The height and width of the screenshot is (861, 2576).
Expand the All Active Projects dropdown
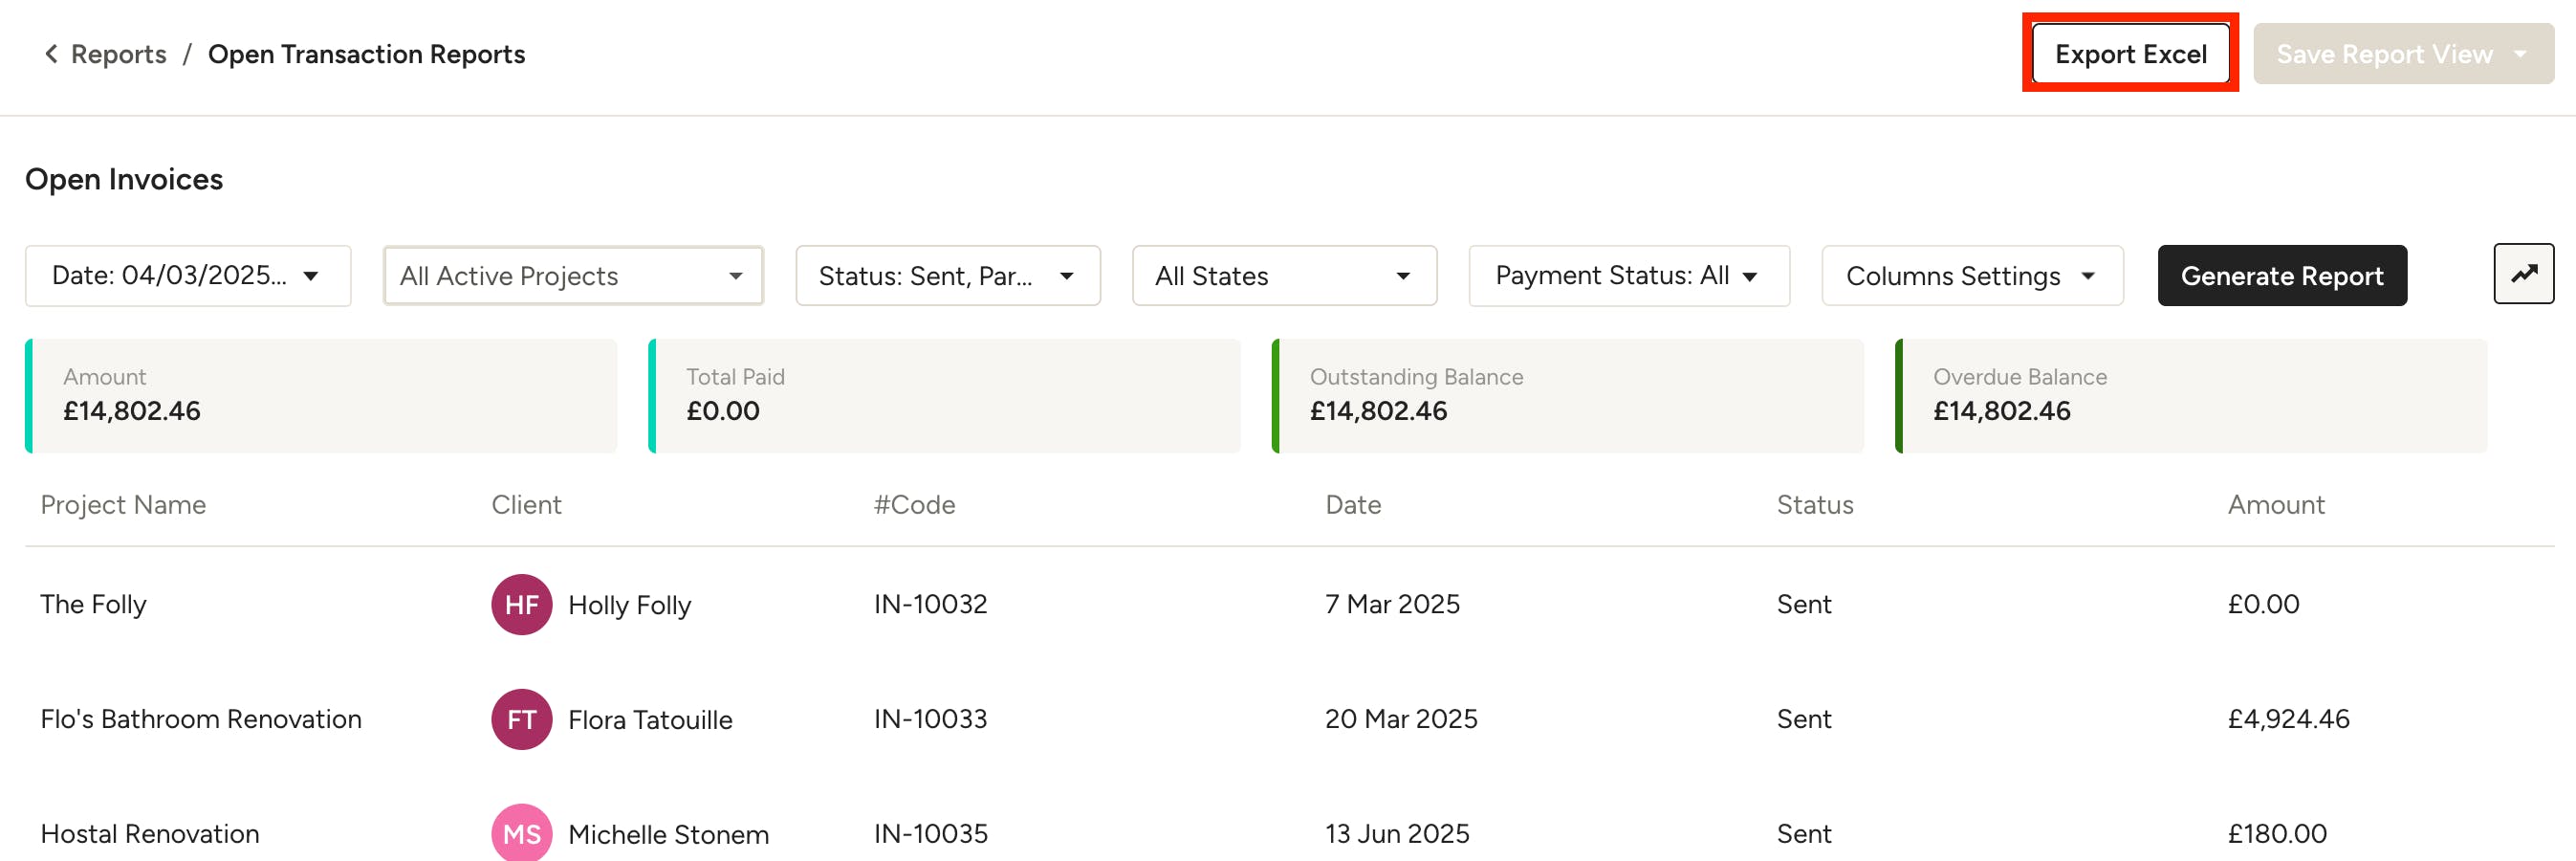(x=573, y=275)
